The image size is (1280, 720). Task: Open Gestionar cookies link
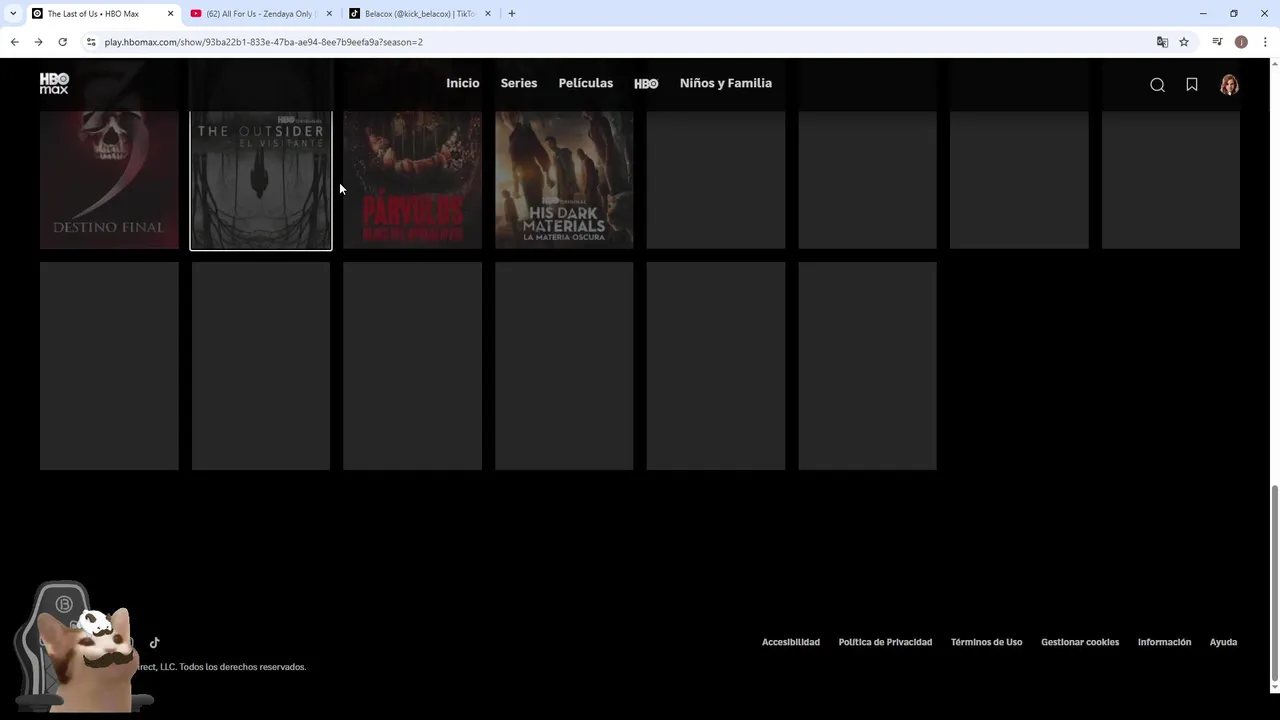click(1080, 642)
